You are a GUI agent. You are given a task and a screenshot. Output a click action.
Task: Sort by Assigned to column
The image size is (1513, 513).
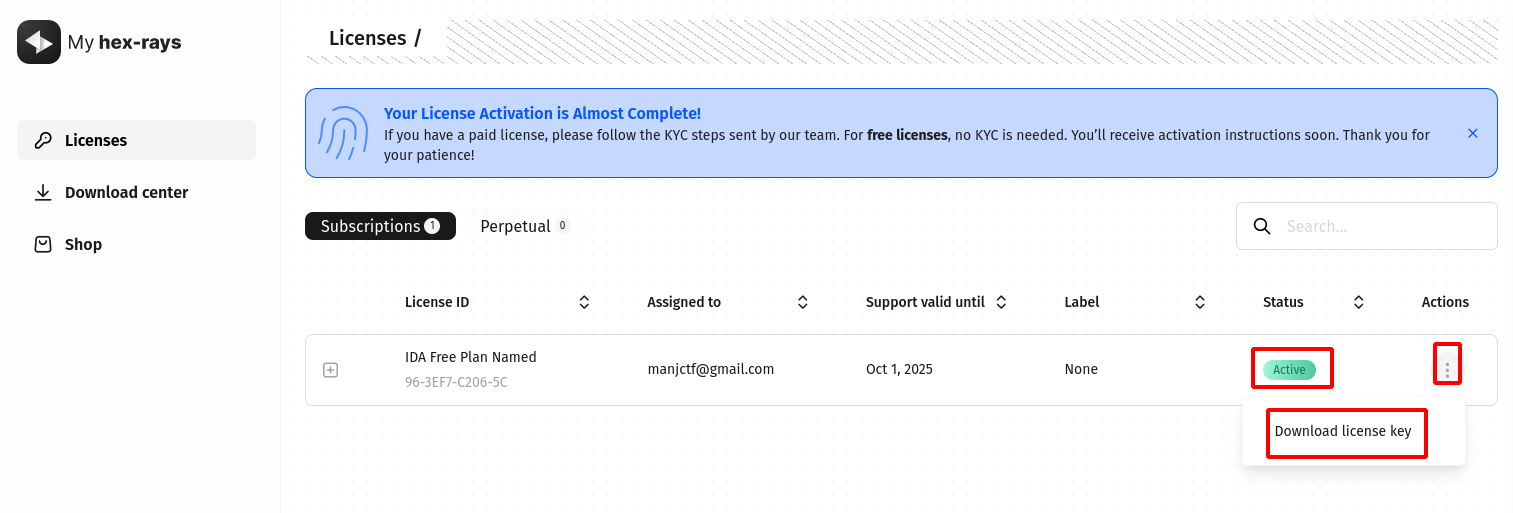point(802,302)
